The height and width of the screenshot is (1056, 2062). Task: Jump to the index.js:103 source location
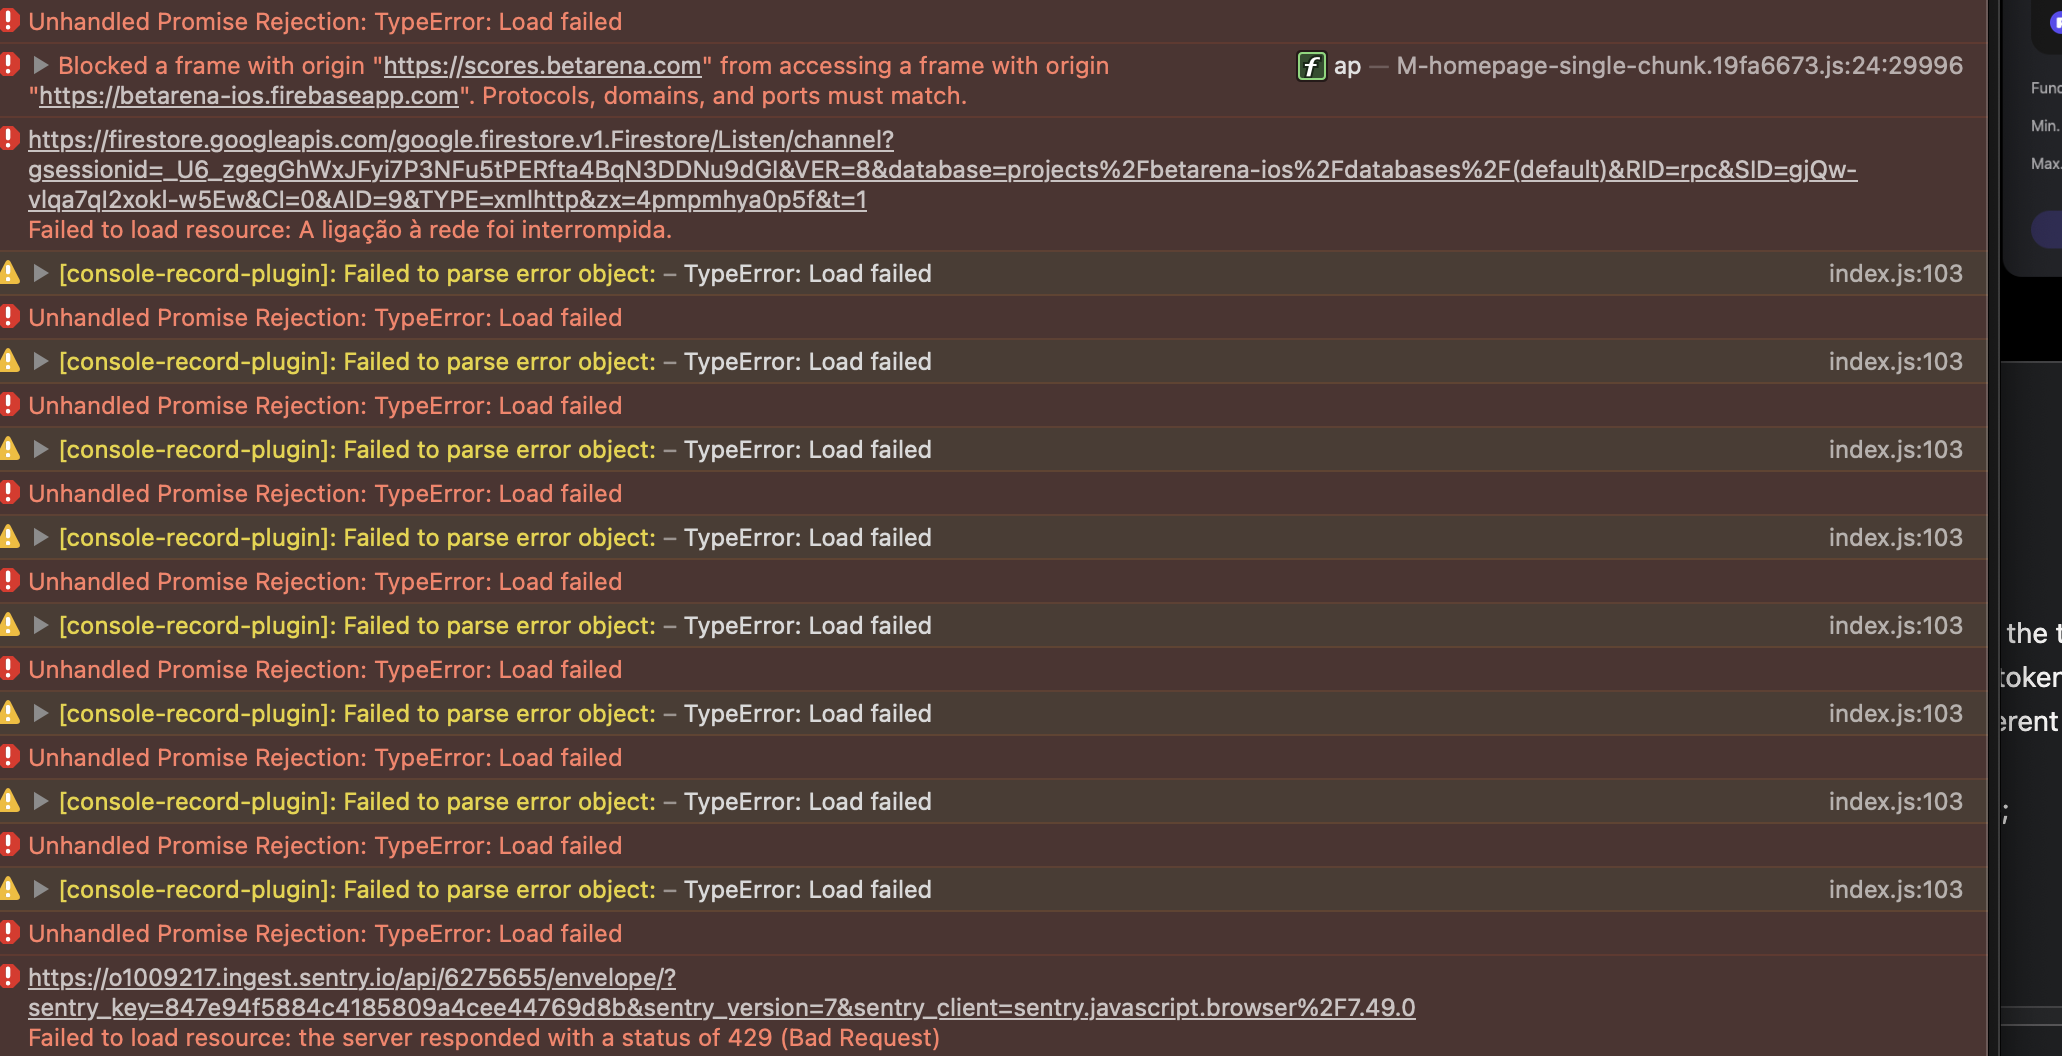[x=1896, y=272]
